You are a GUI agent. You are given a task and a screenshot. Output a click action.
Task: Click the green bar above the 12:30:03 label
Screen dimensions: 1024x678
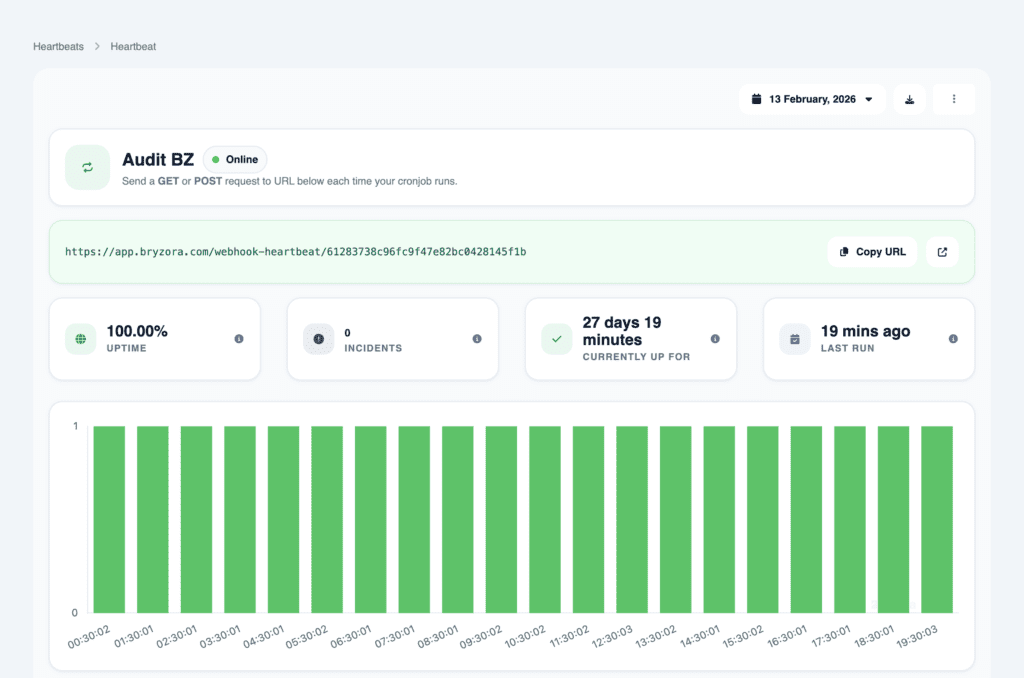[631, 519]
